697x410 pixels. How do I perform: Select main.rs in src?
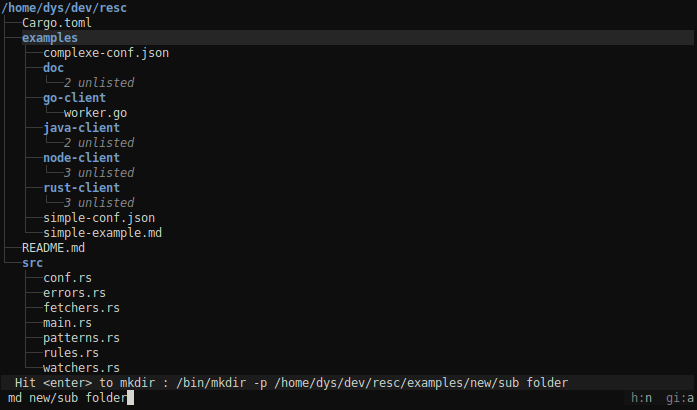click(x=67, y=323)
